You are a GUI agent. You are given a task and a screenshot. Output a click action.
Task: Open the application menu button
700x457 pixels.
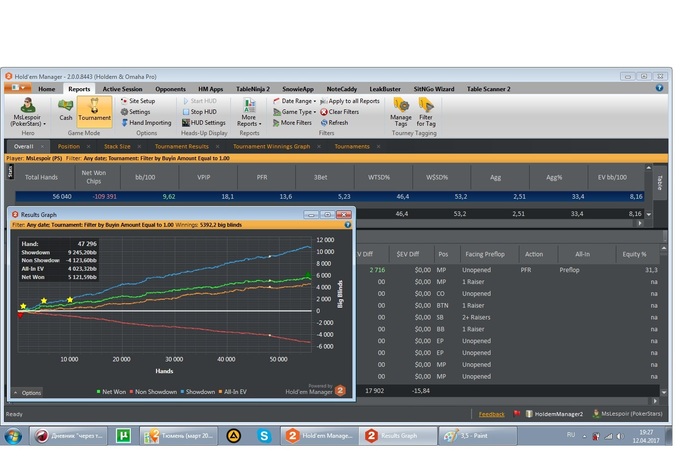(18, 87)
